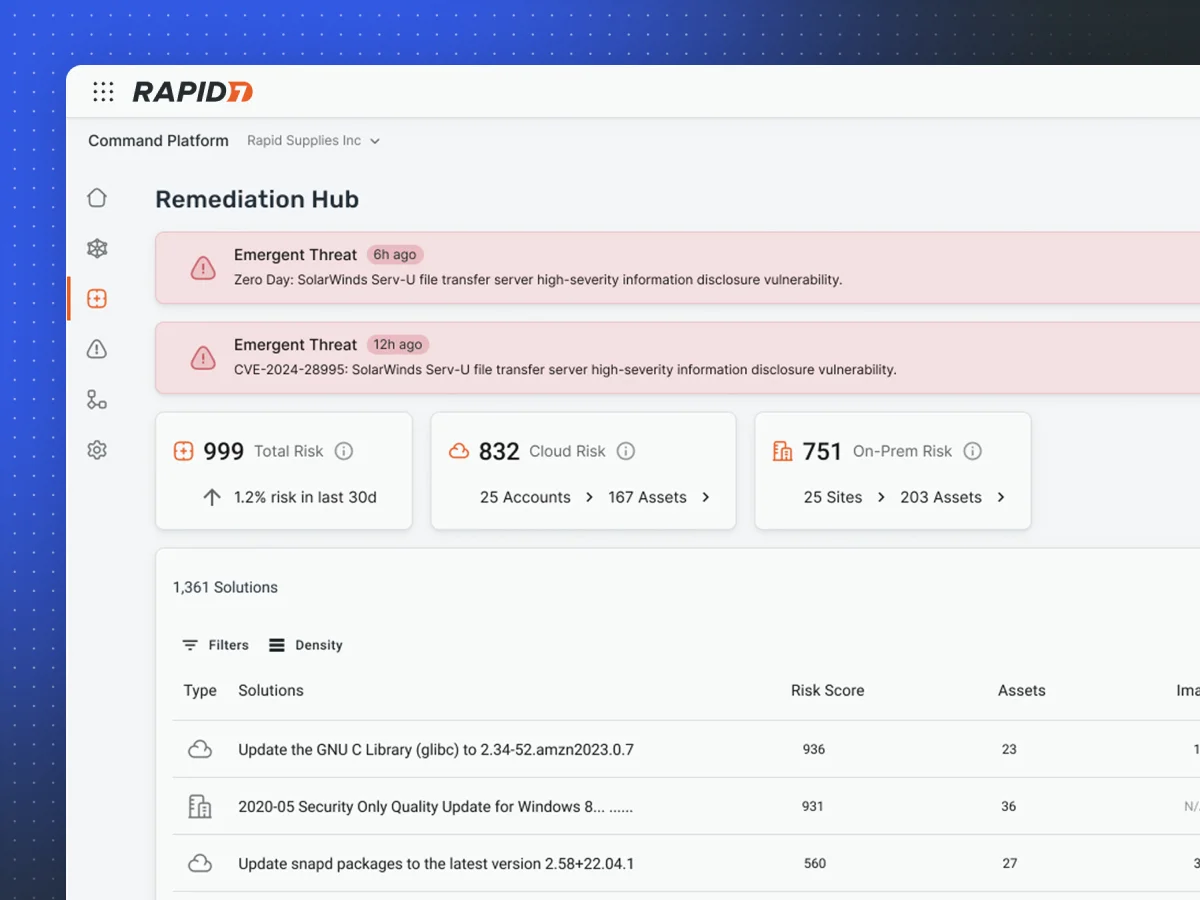The height and width of the screenshot is (900, 1200).
Task: Select the snapd packages update row
Action: 436,863
